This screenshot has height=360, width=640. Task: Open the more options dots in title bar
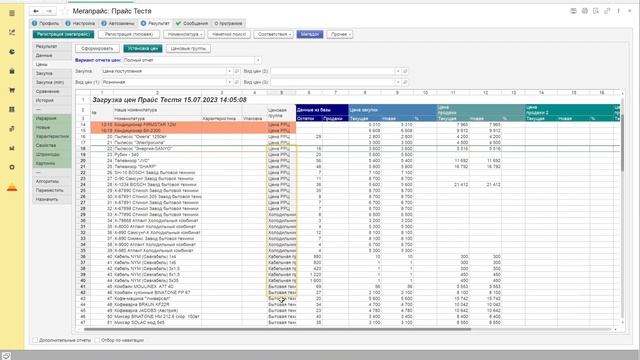click(x=619, y=11)
